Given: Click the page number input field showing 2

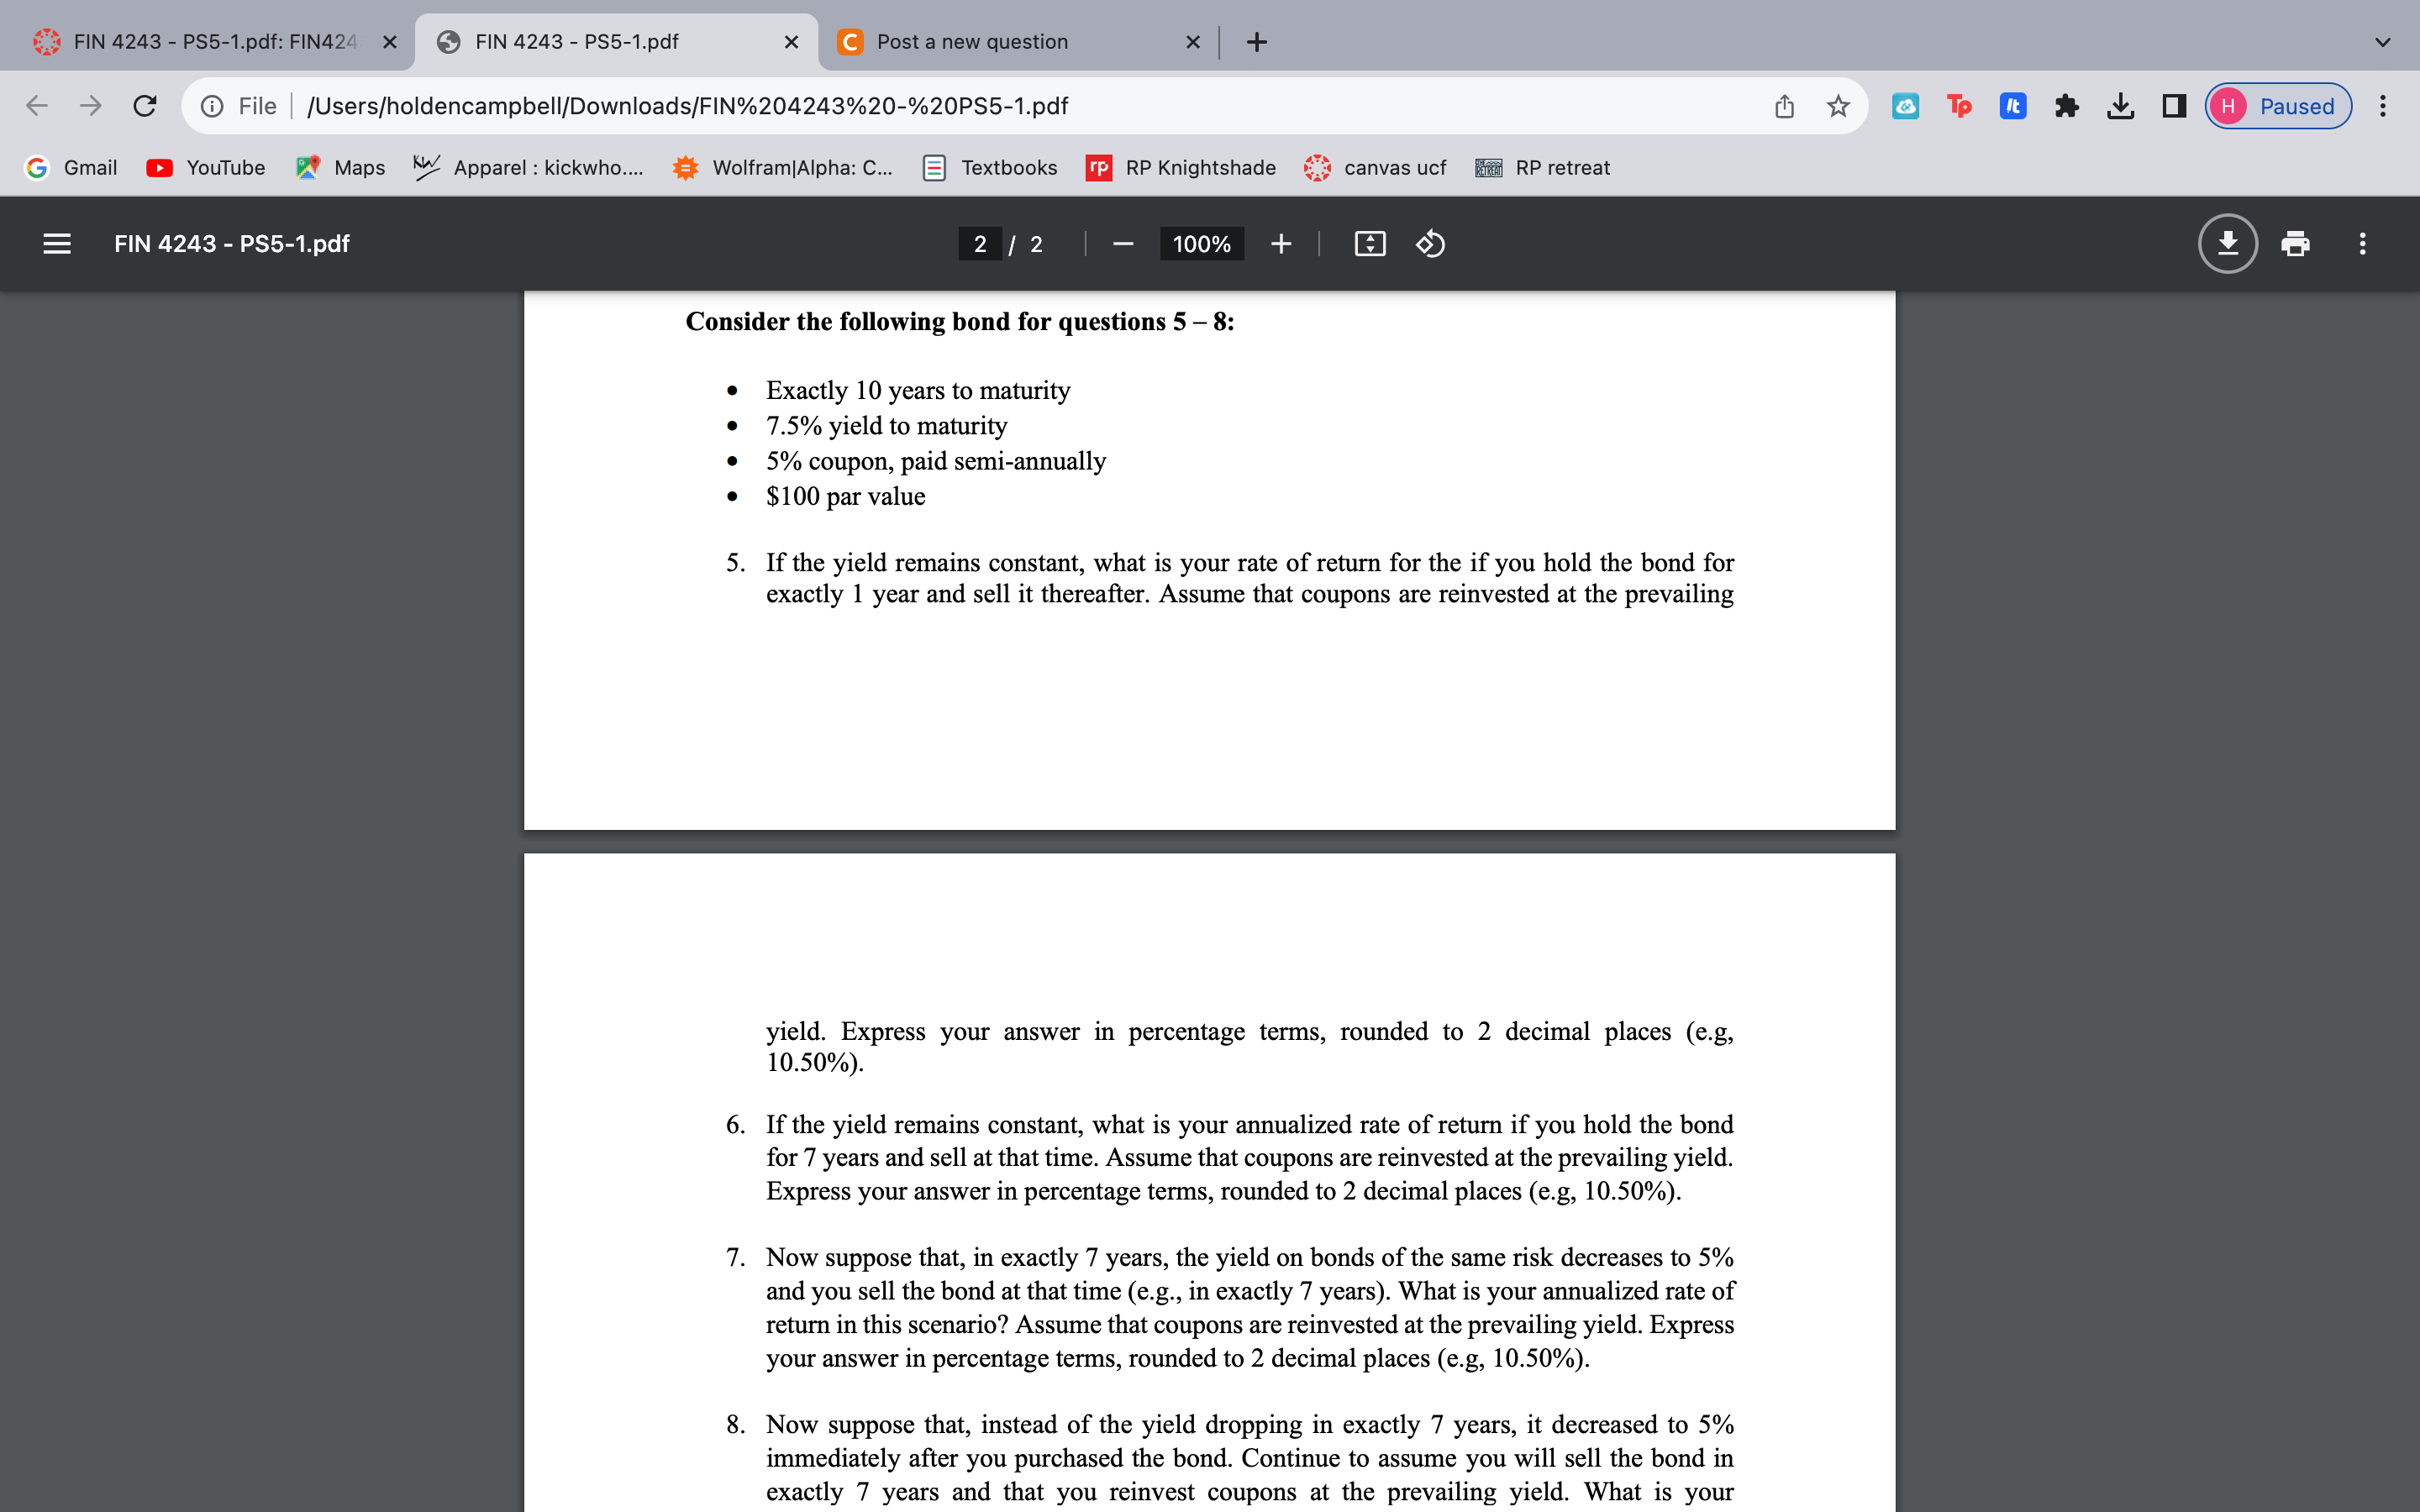Looking at the screenshot, I should pyautogui.click(x=979, y=242).
